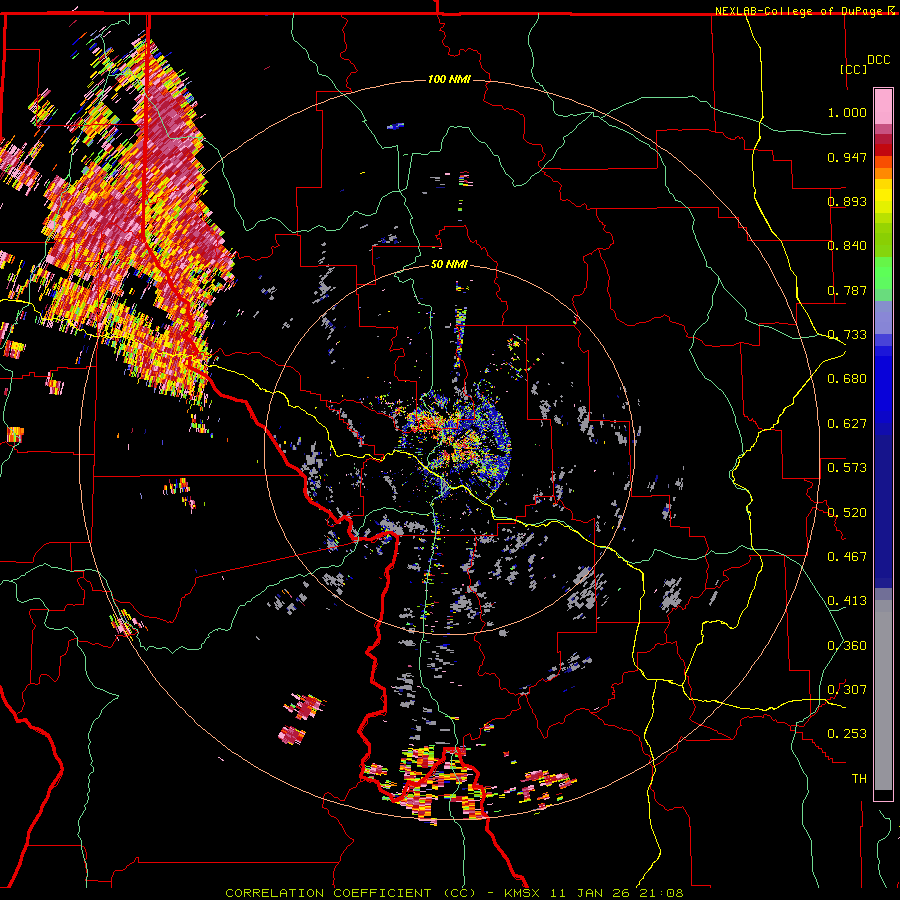This screenshot has width=900, height=900.
Task: Select the 0.413 scale value
Action: [847, 601]
